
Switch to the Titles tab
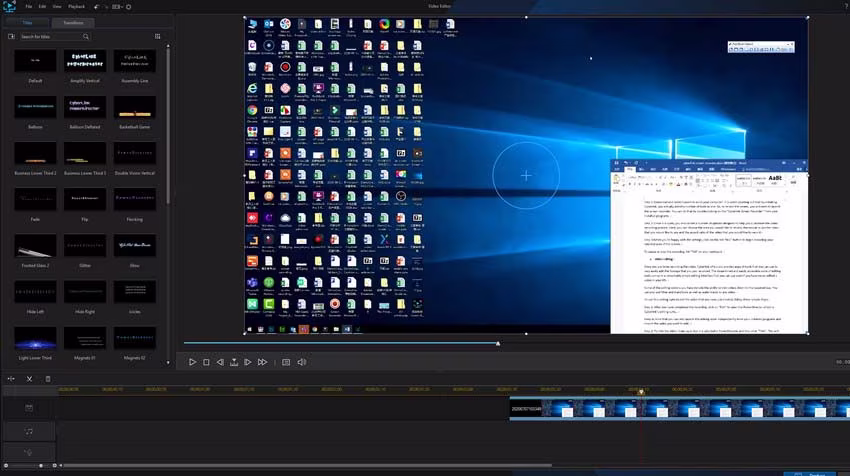[x=27, y=23]
